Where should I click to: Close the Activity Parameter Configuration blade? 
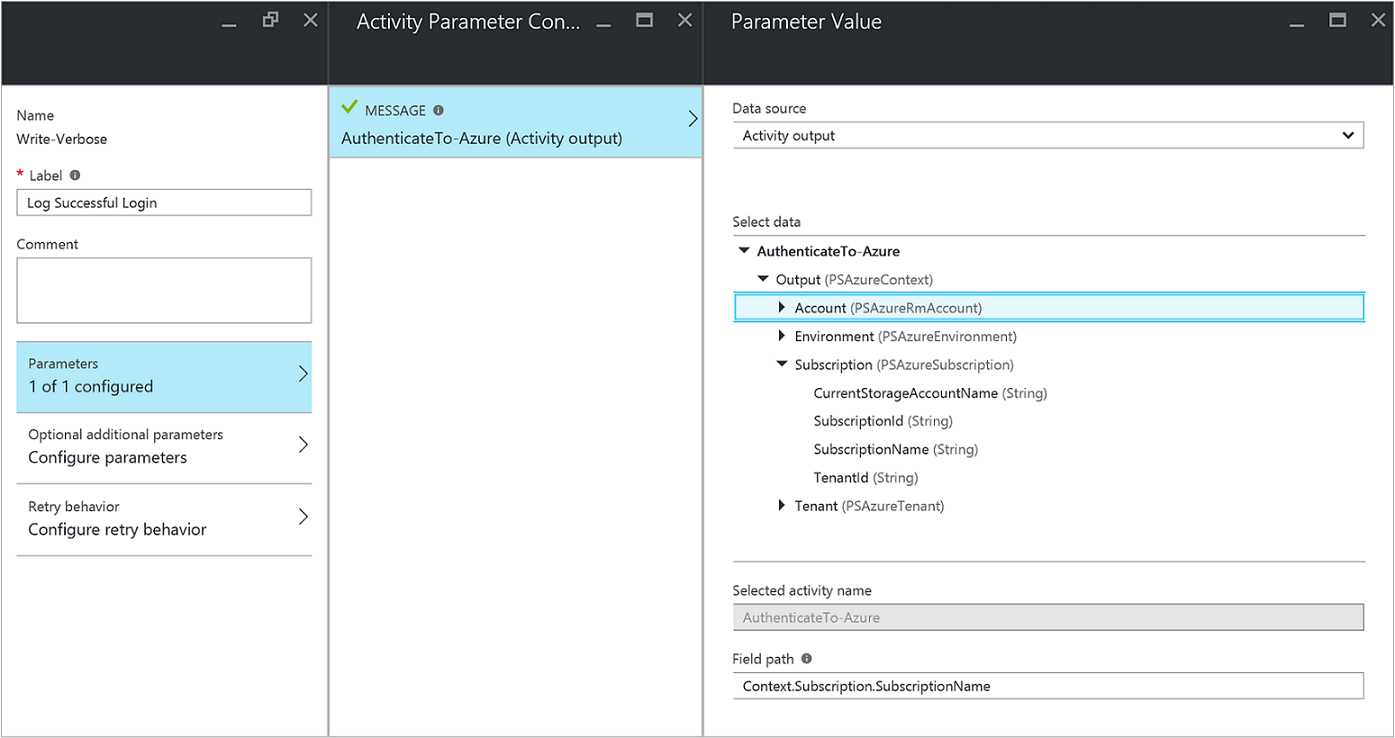pos(685,20)
